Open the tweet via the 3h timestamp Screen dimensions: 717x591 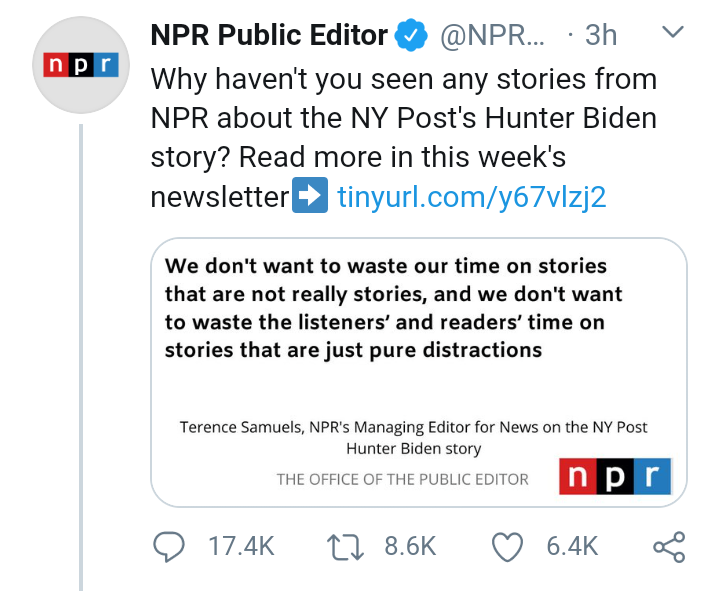[600, 36]
